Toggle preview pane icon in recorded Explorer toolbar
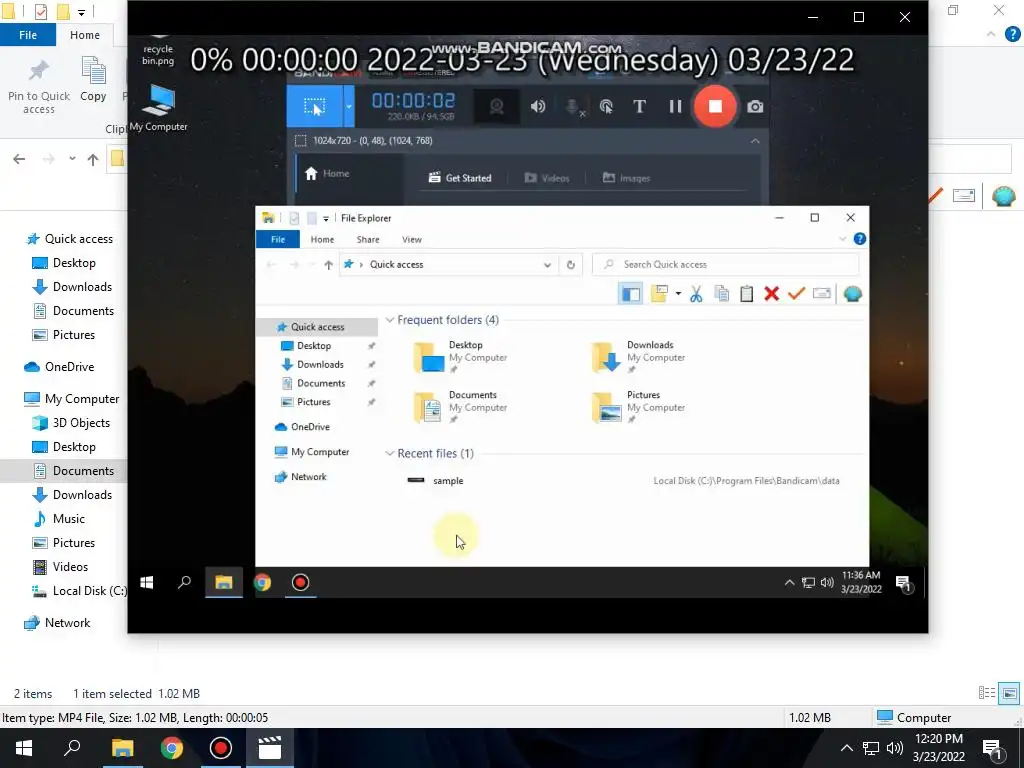The height and width of the screenshot is (768, 1024). (x=630, y=294)
